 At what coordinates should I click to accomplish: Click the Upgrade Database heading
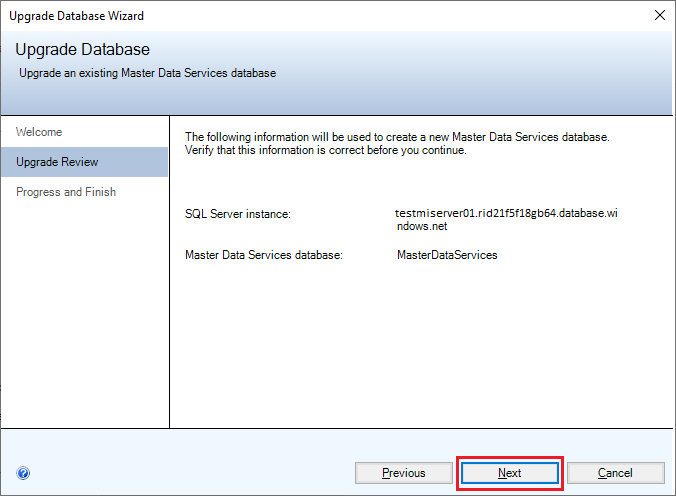82,50
